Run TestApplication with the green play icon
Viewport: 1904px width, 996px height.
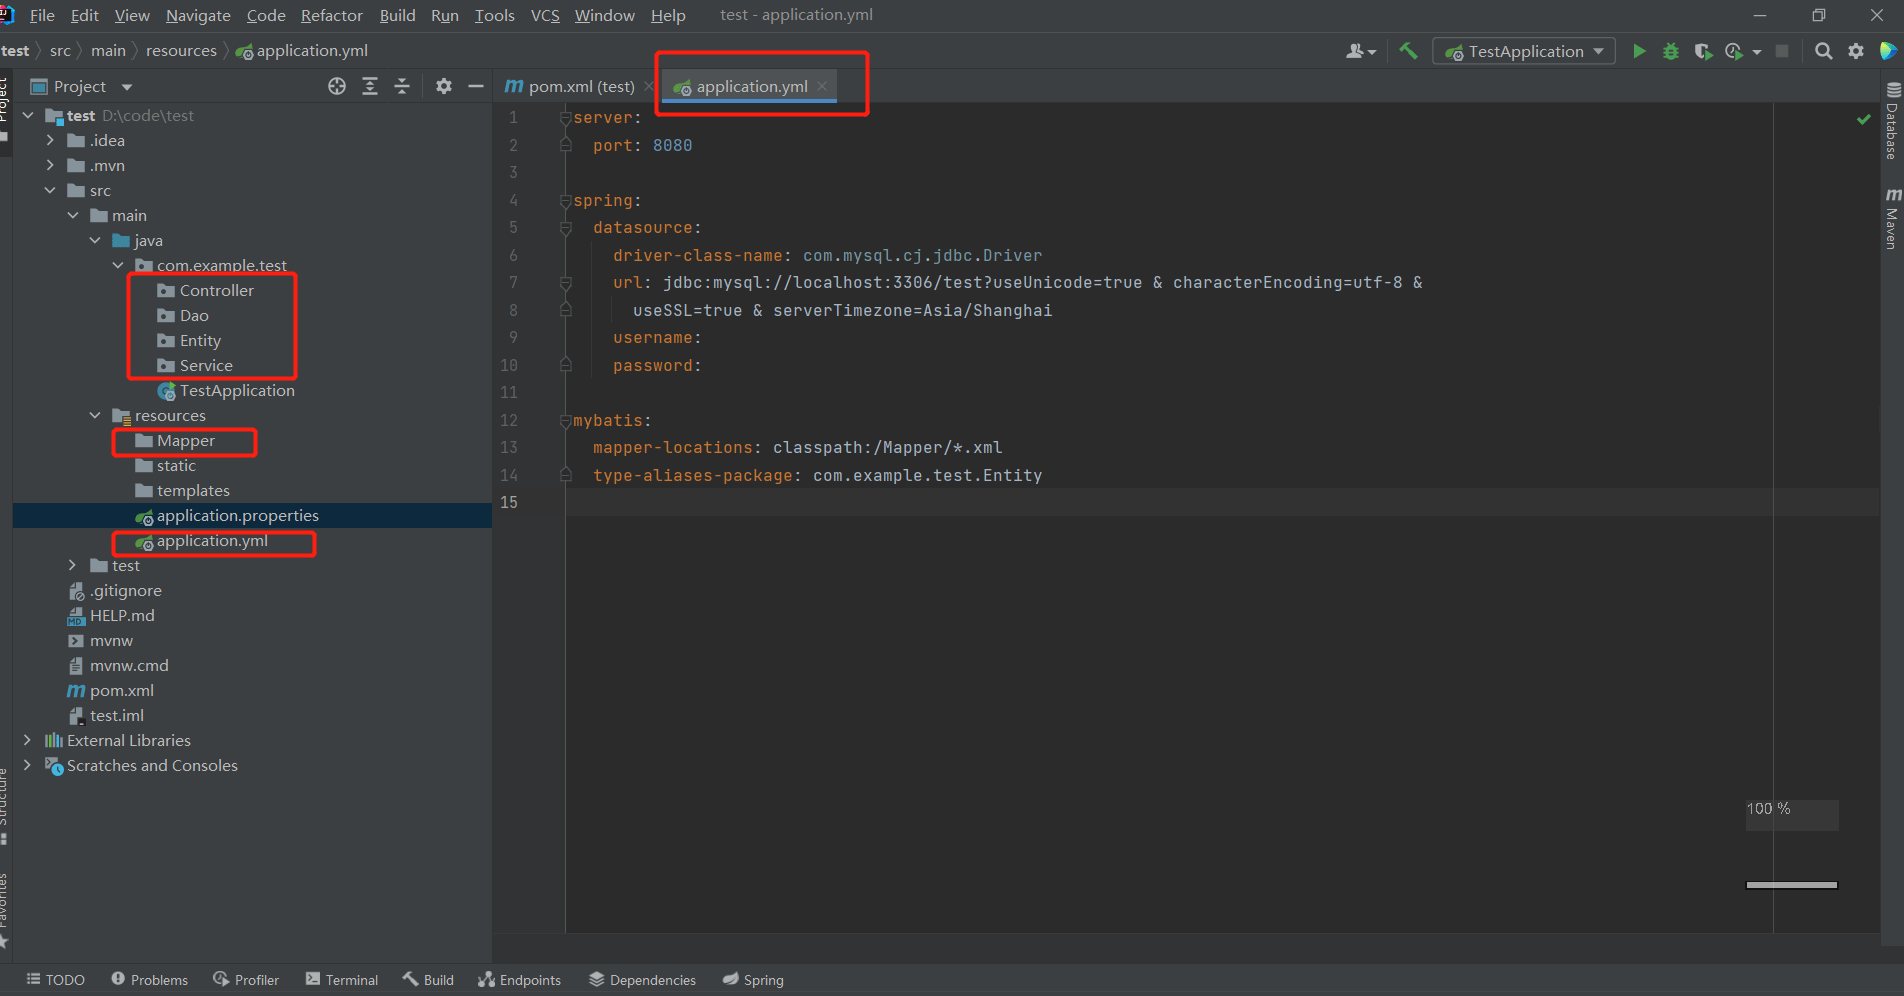1639,51
